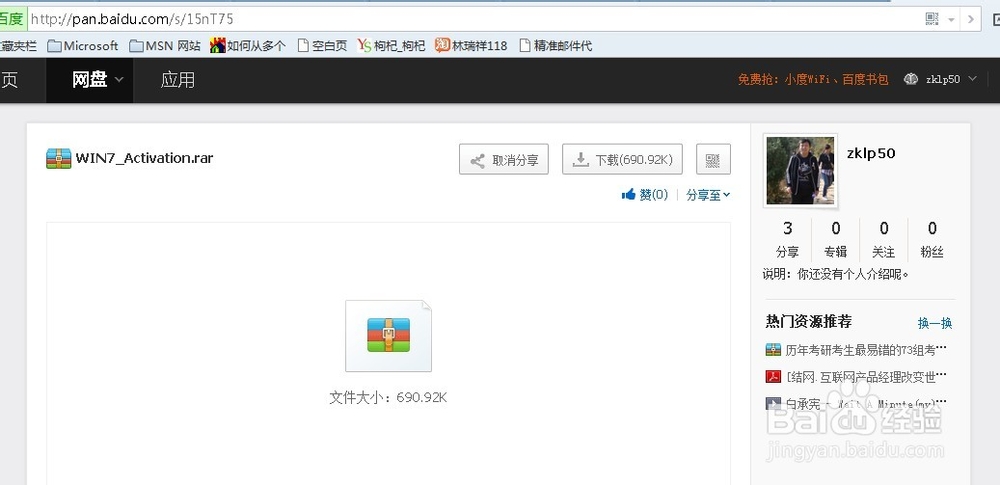
Task: View the 0 关注 count
Action: pyautogui.click(x=883, y=239)
